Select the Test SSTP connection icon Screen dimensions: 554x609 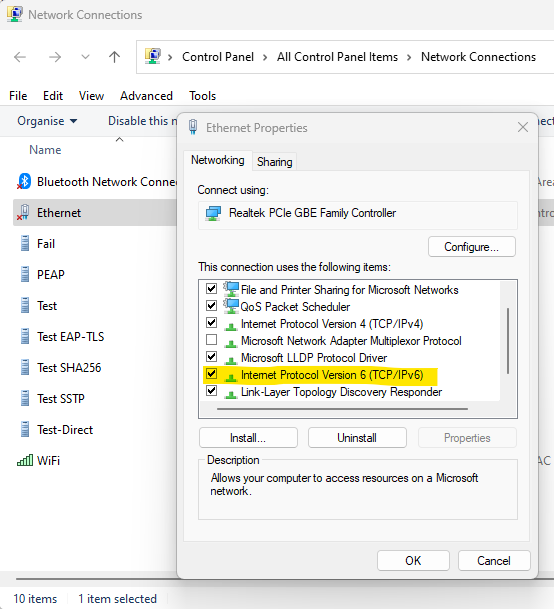point(24,398)
